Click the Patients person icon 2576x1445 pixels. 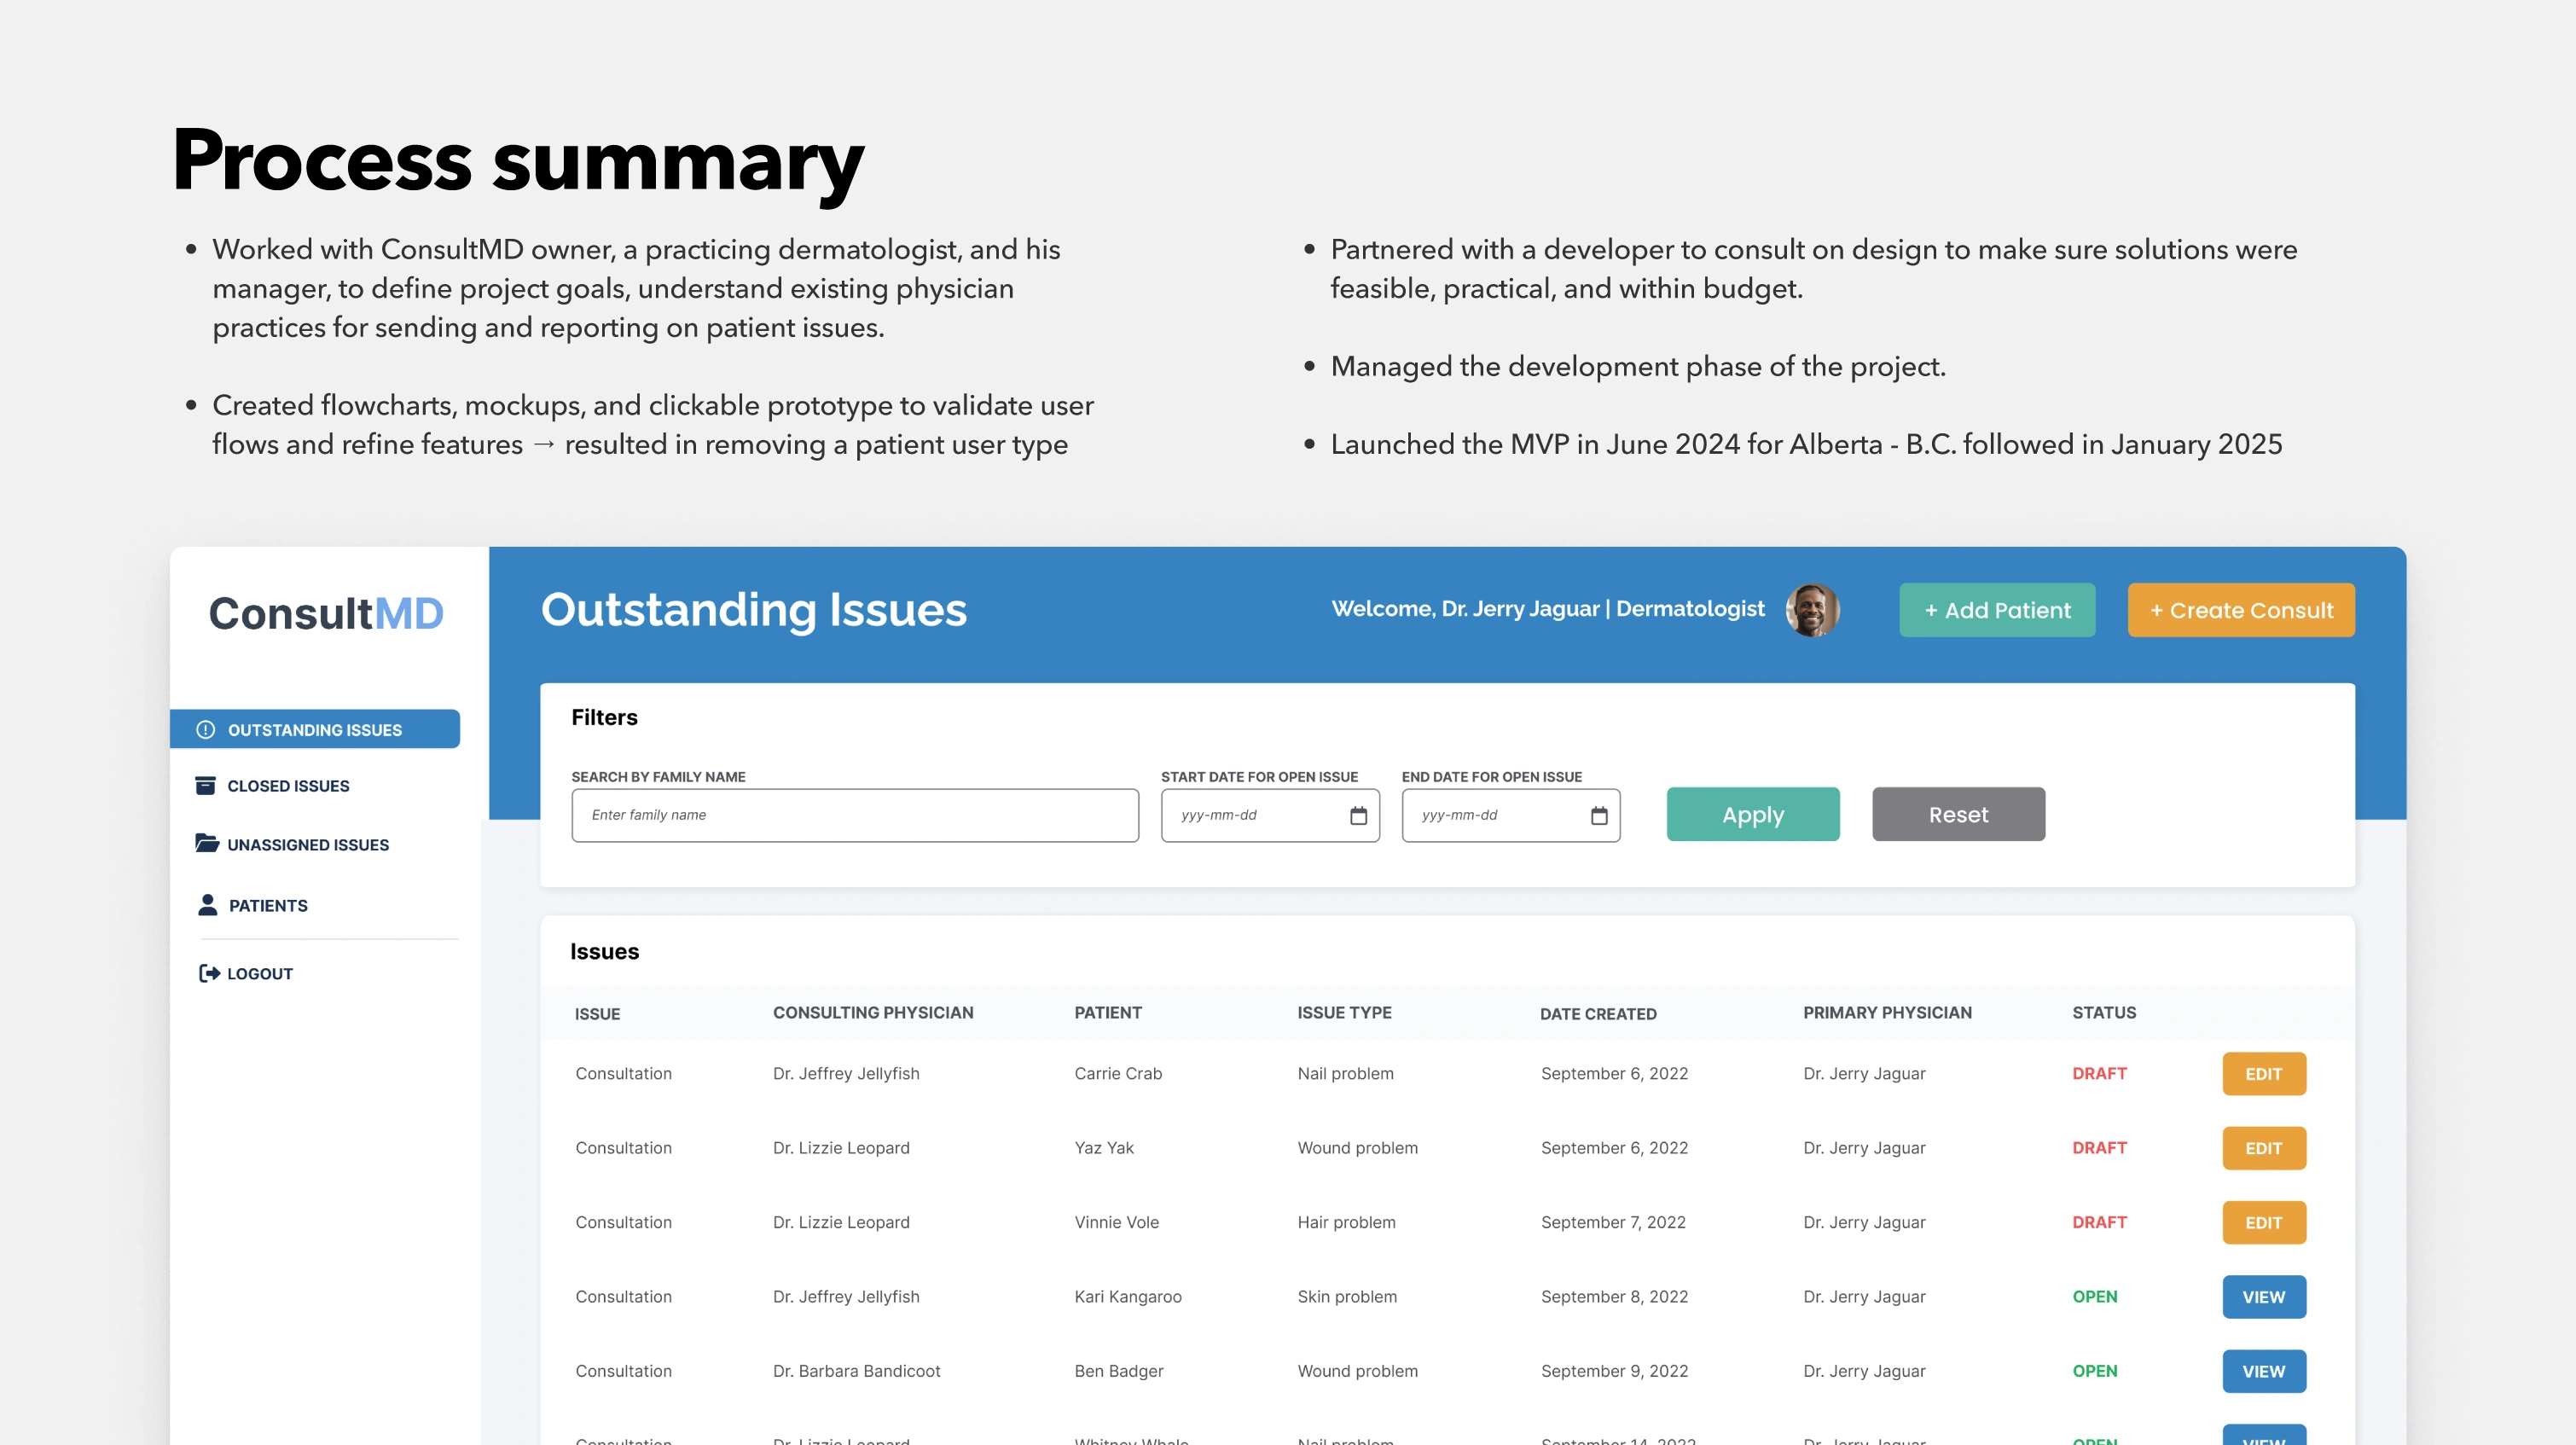pyautogui.click(x=207, y=904)
